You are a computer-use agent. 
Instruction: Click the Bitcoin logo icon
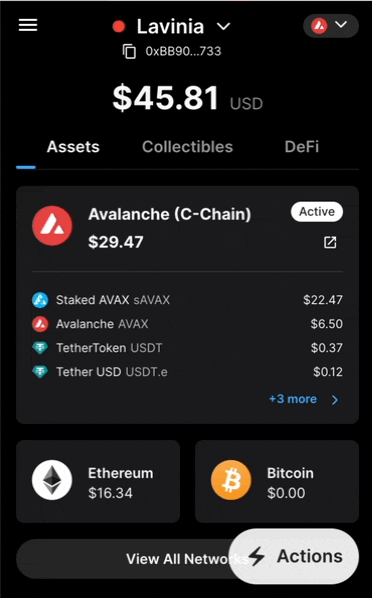click(x=231, y=480)
